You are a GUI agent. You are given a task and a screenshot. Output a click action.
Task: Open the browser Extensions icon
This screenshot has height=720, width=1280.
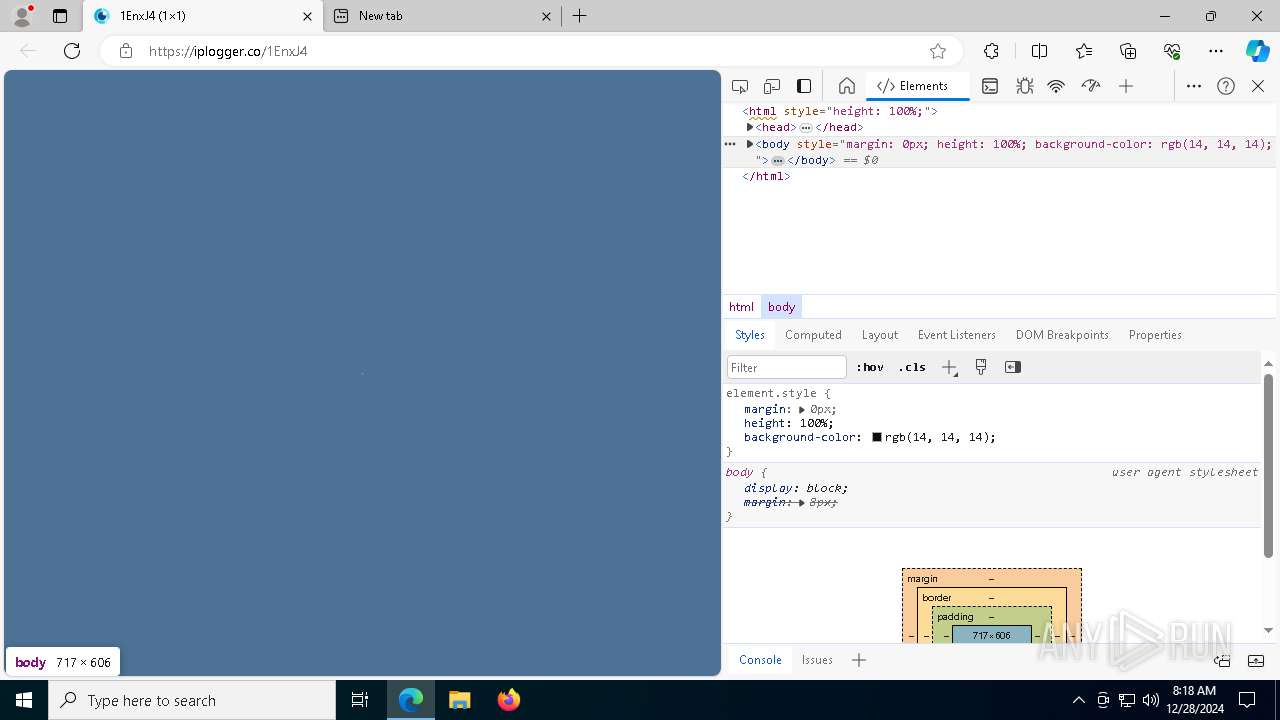991,51
